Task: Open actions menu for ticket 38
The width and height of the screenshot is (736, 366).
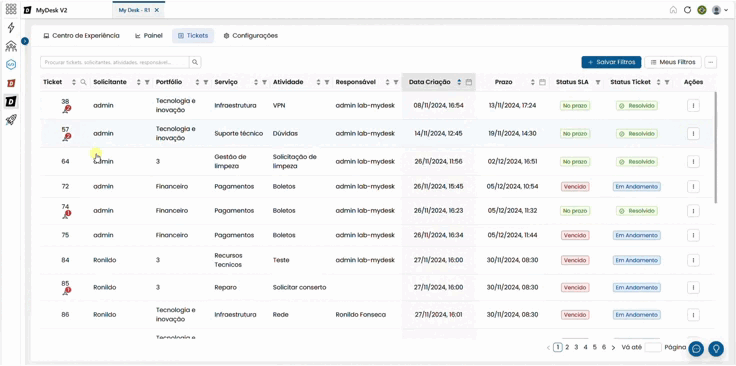Action: (x=693, y=106)
